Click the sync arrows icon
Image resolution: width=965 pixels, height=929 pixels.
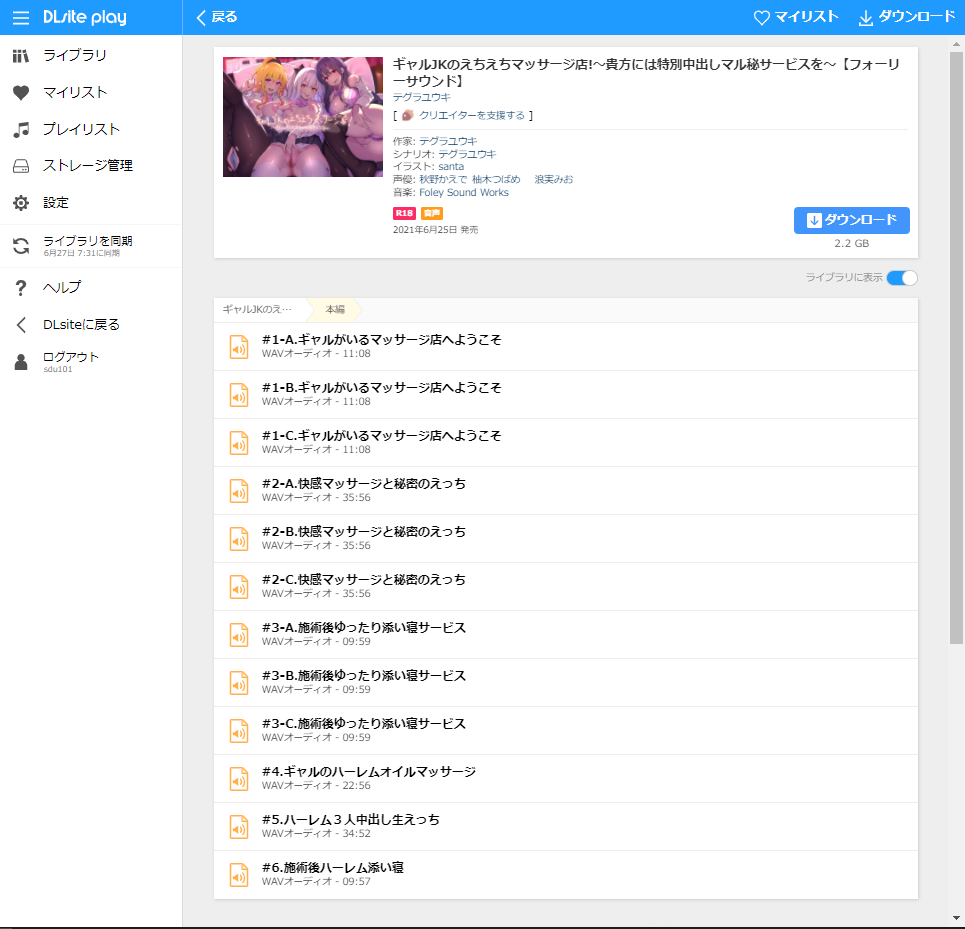click(21, 246)
